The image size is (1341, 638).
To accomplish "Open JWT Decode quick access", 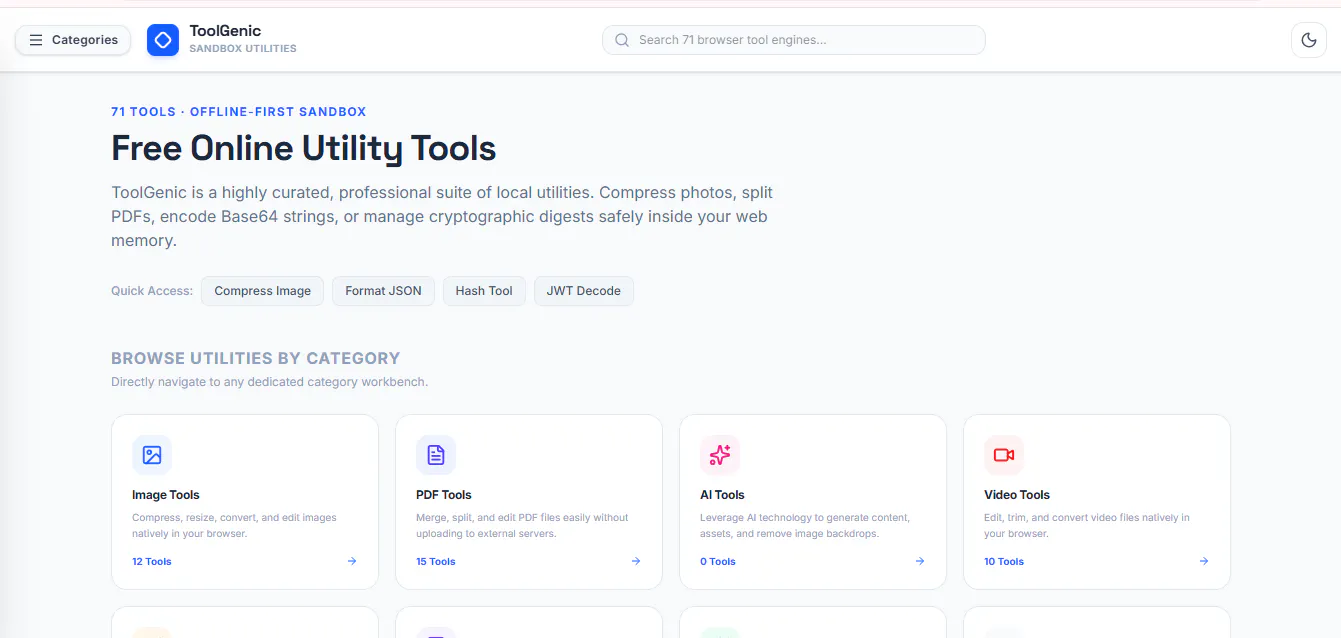I will pyautogui.click(x=584, y=291).
